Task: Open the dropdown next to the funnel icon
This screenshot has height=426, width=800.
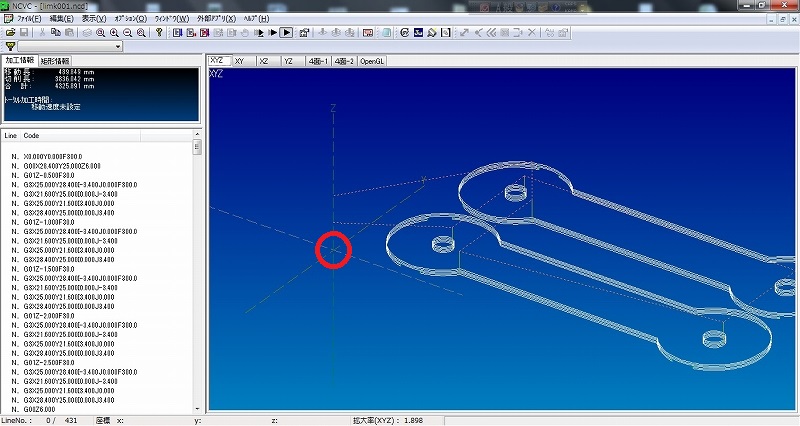Action: tap(118, 46)
